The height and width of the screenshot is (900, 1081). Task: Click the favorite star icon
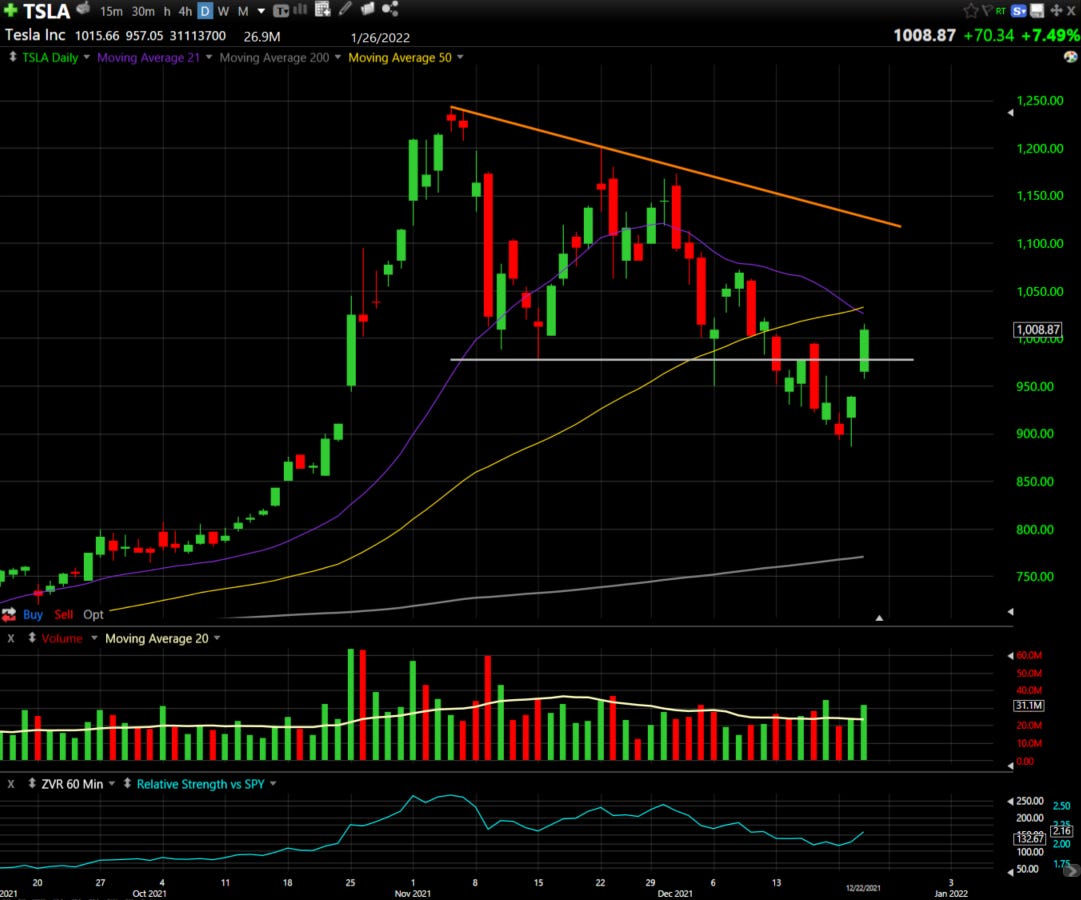[971, 10]
